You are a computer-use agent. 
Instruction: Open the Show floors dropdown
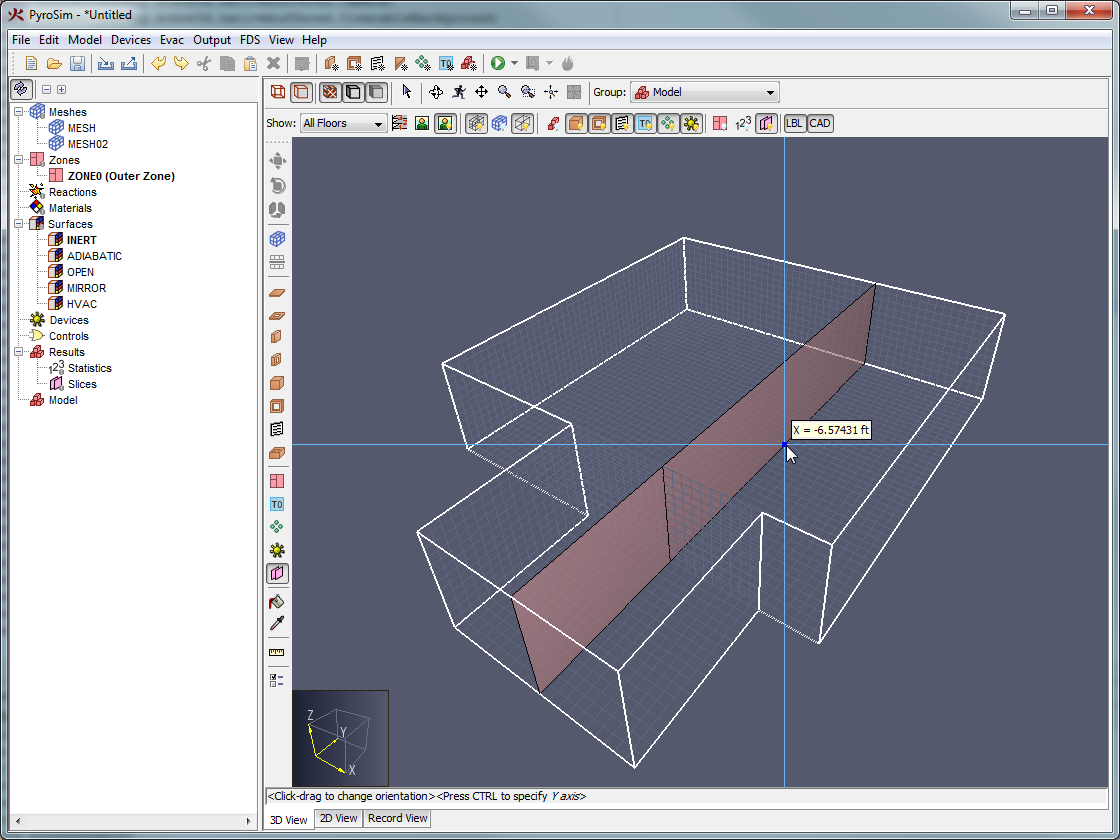pos(344,123)
